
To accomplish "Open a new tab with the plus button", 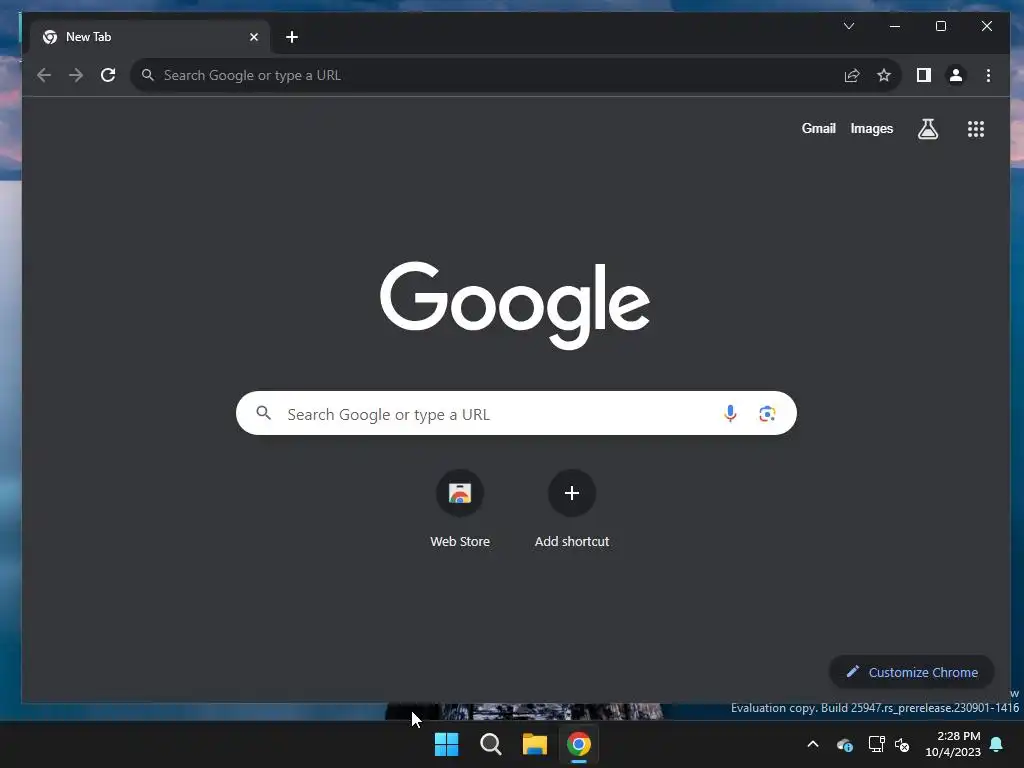I will point(292,37).
